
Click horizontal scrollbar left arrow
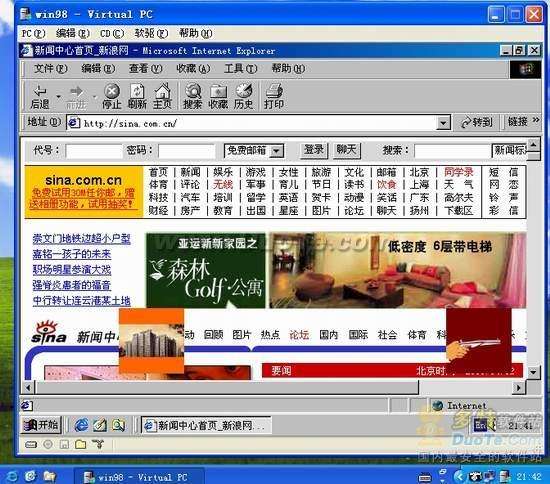tap(29, 388)
